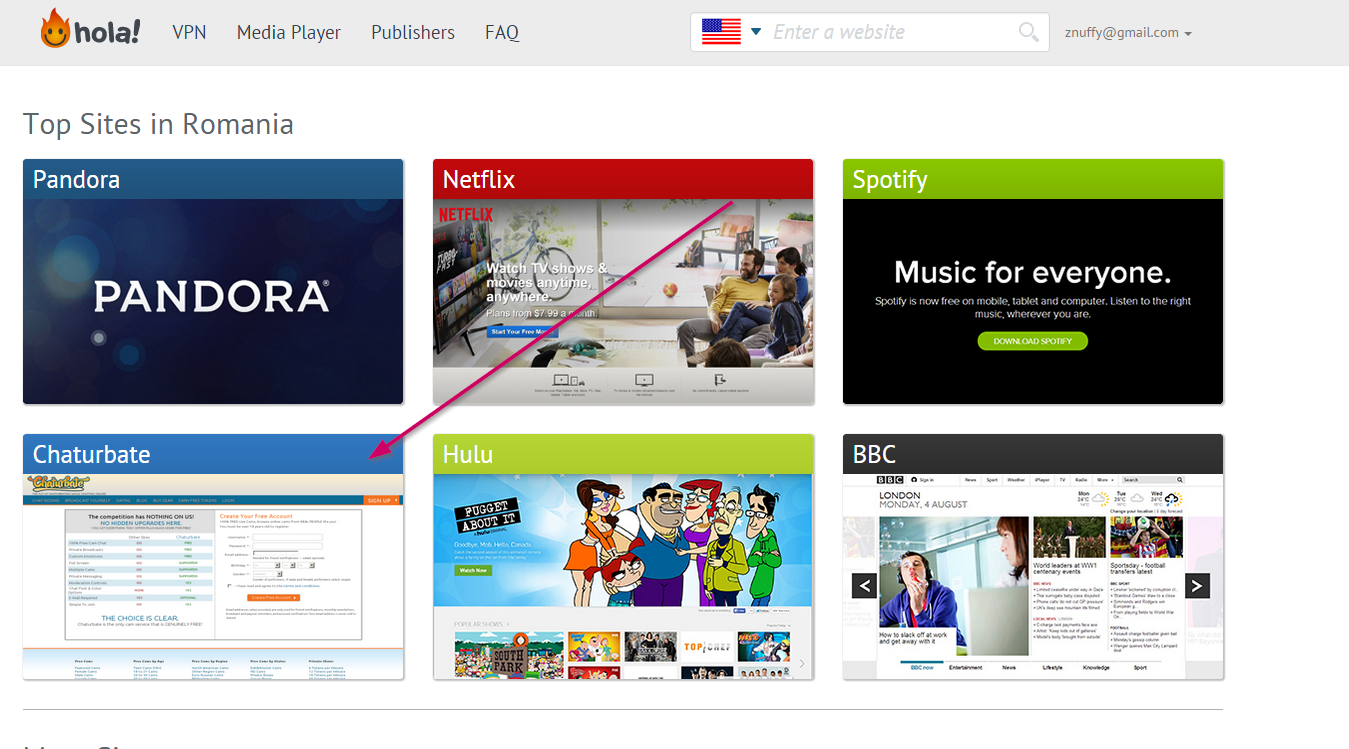
Task: Click the Netflix logo in its preview
Action: [x=466, y=214]
